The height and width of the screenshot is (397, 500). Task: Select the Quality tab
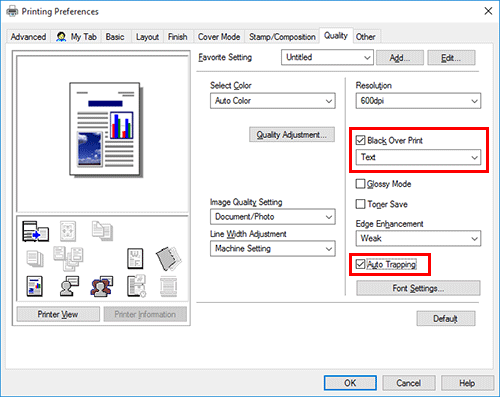(x=336, y=35)
